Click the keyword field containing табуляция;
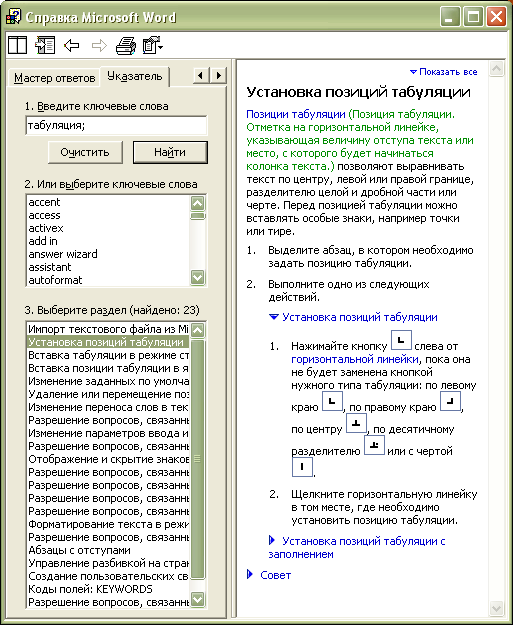Viewport: 513px width, 625px height. [x=116, y=126]
